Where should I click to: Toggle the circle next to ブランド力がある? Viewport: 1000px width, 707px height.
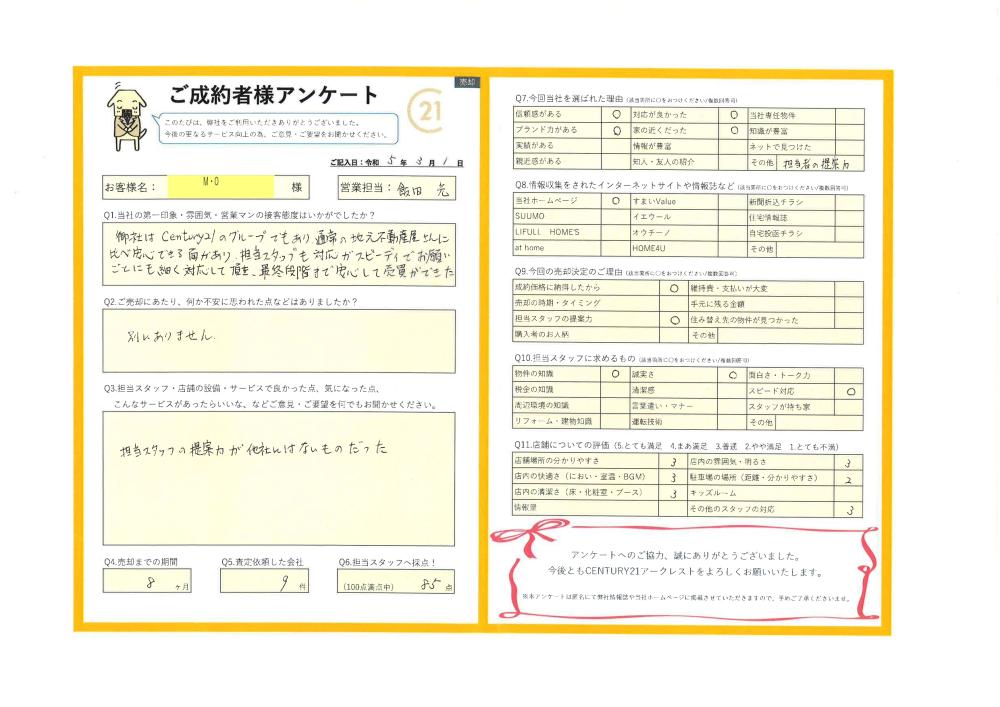pyautogui.click(x=616, y=131)
